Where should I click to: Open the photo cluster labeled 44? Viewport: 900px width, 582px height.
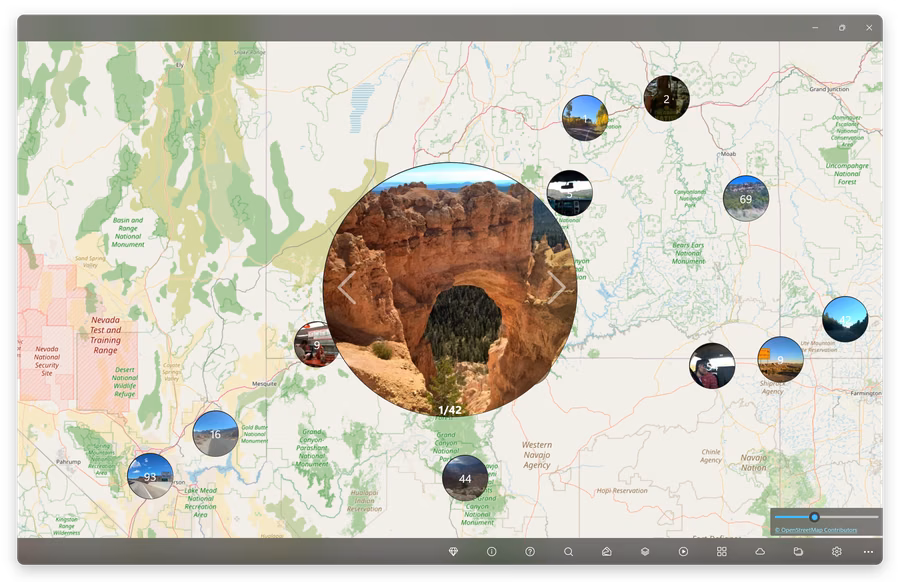point(465,478)
